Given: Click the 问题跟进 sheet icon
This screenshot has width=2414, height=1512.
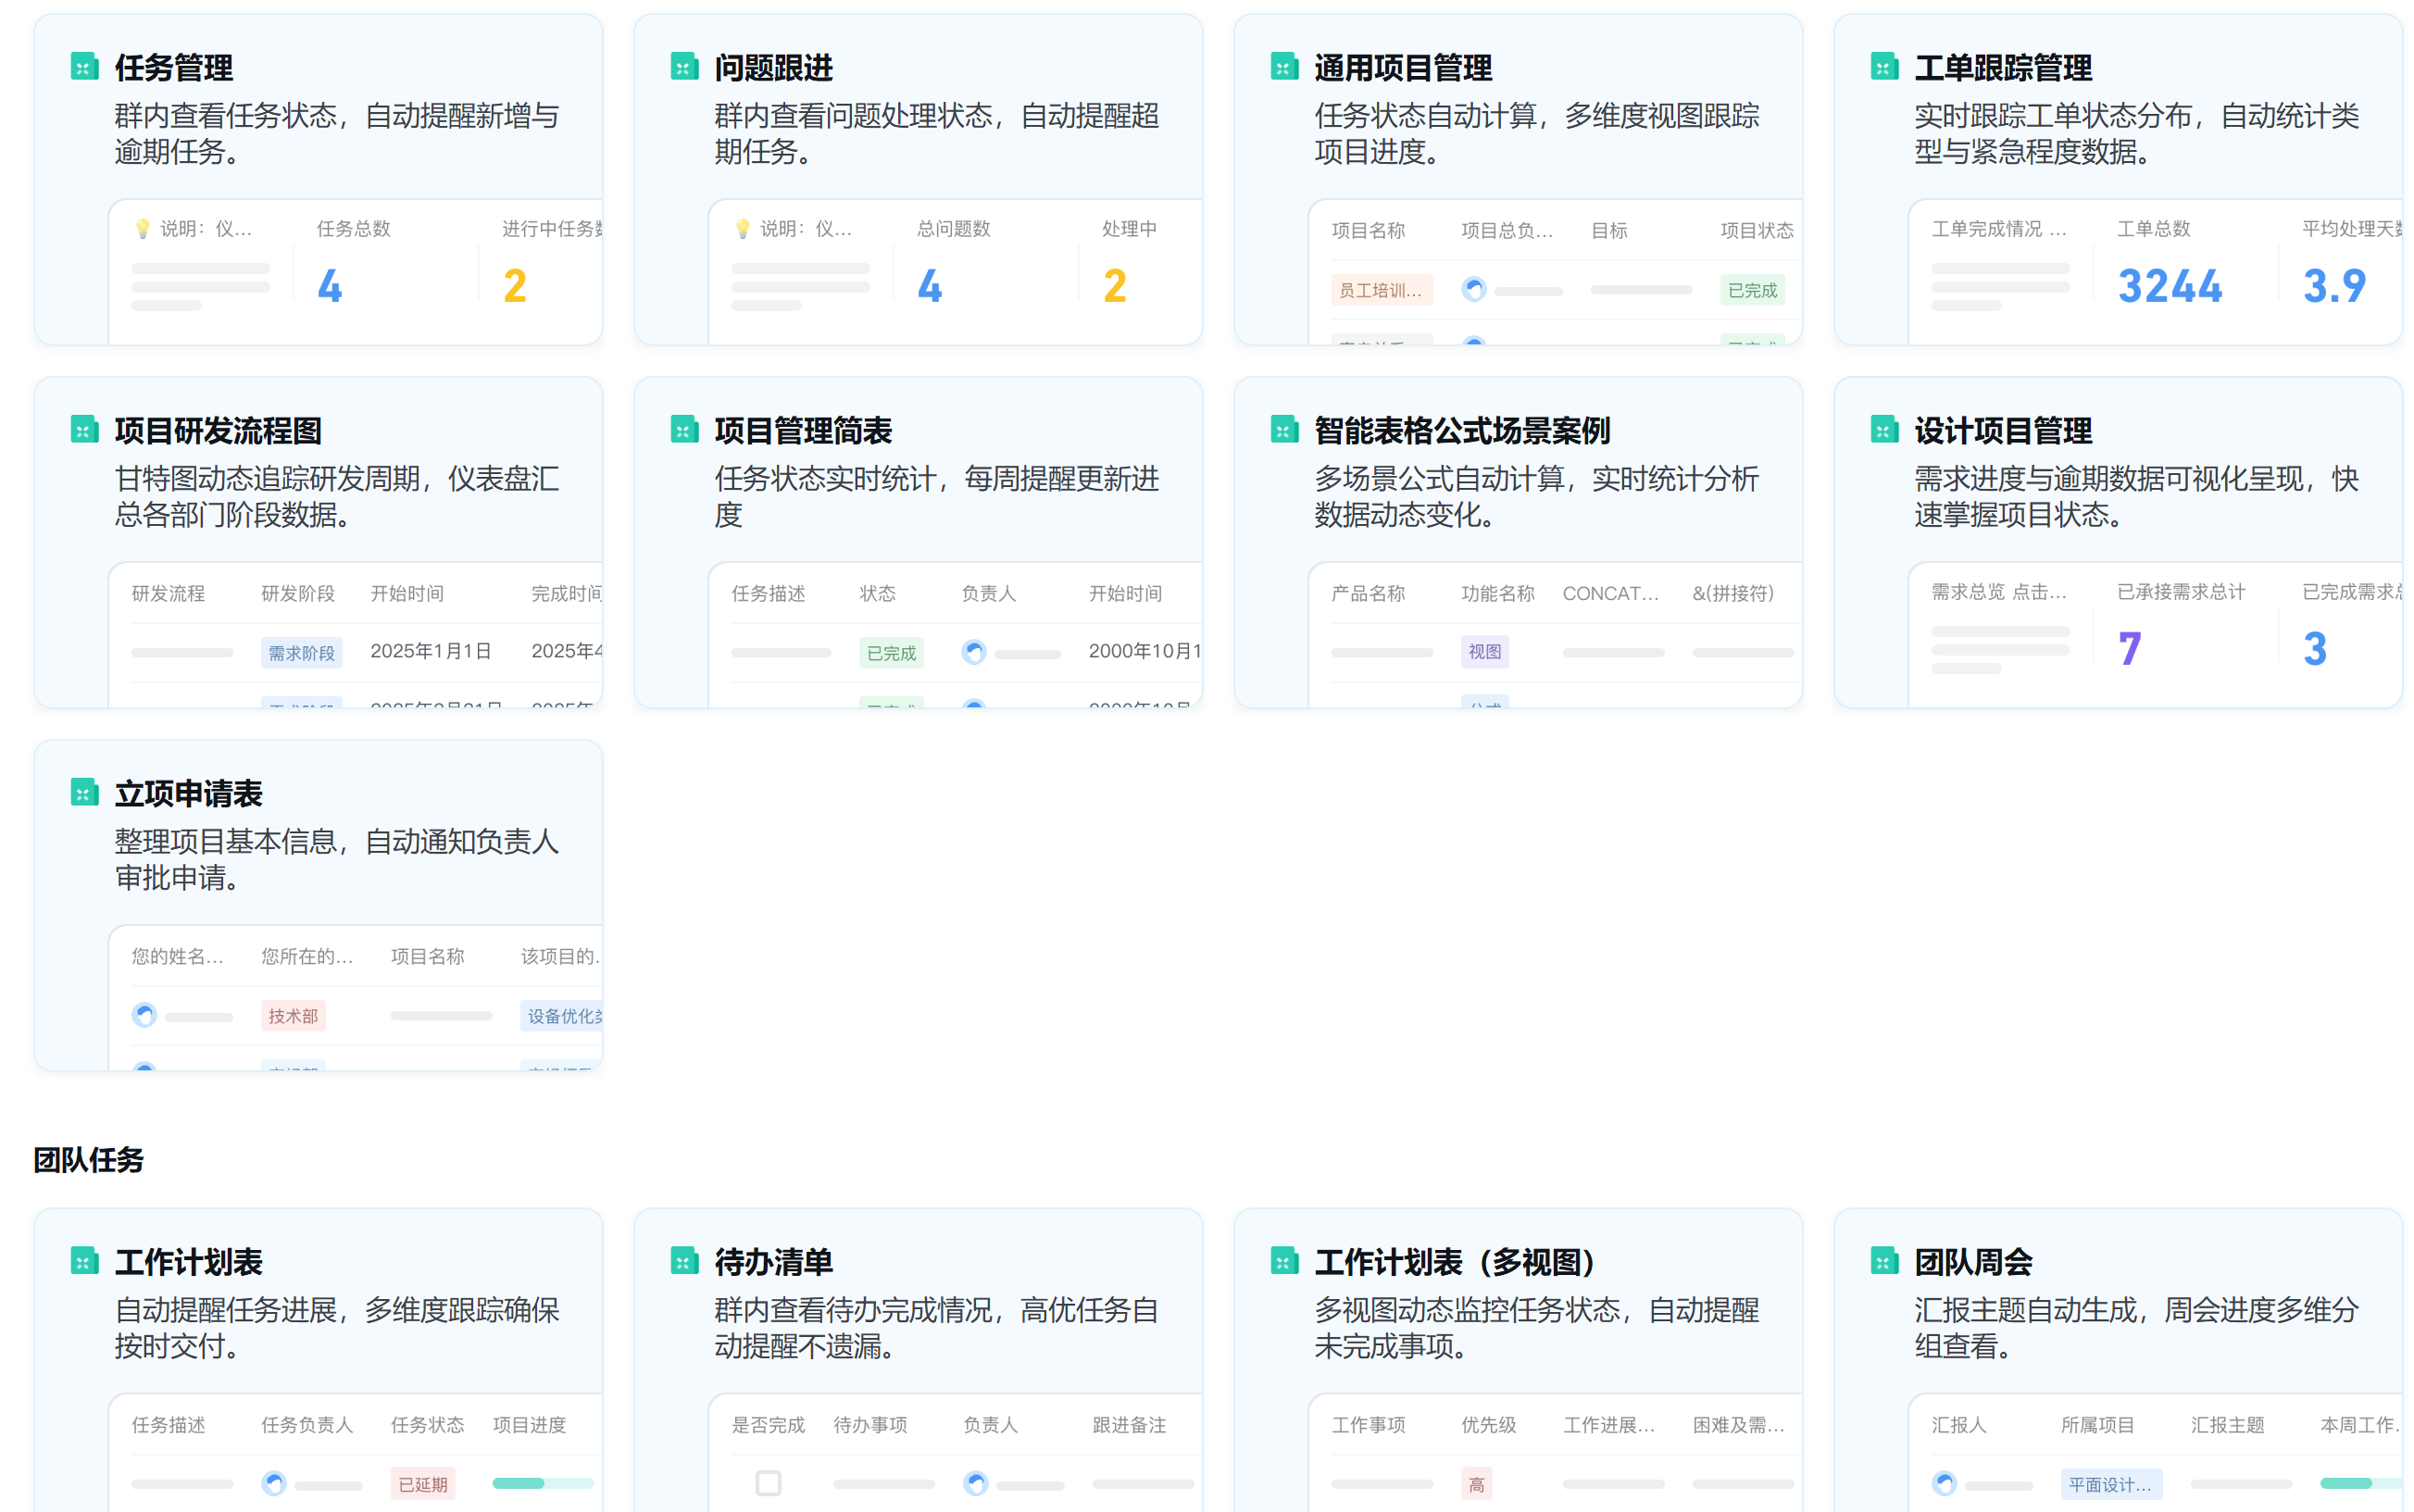Looking at the screenshot, I should coord(684,67).
